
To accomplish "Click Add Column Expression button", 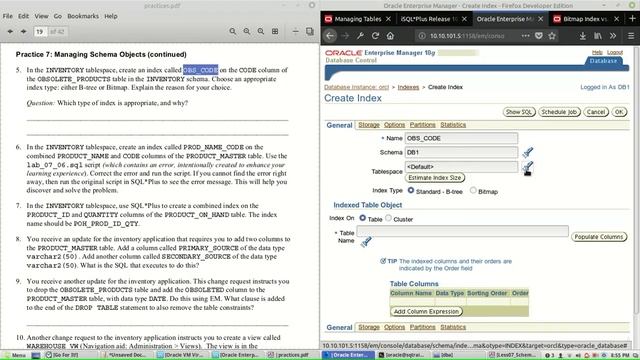I will point(427,311).
